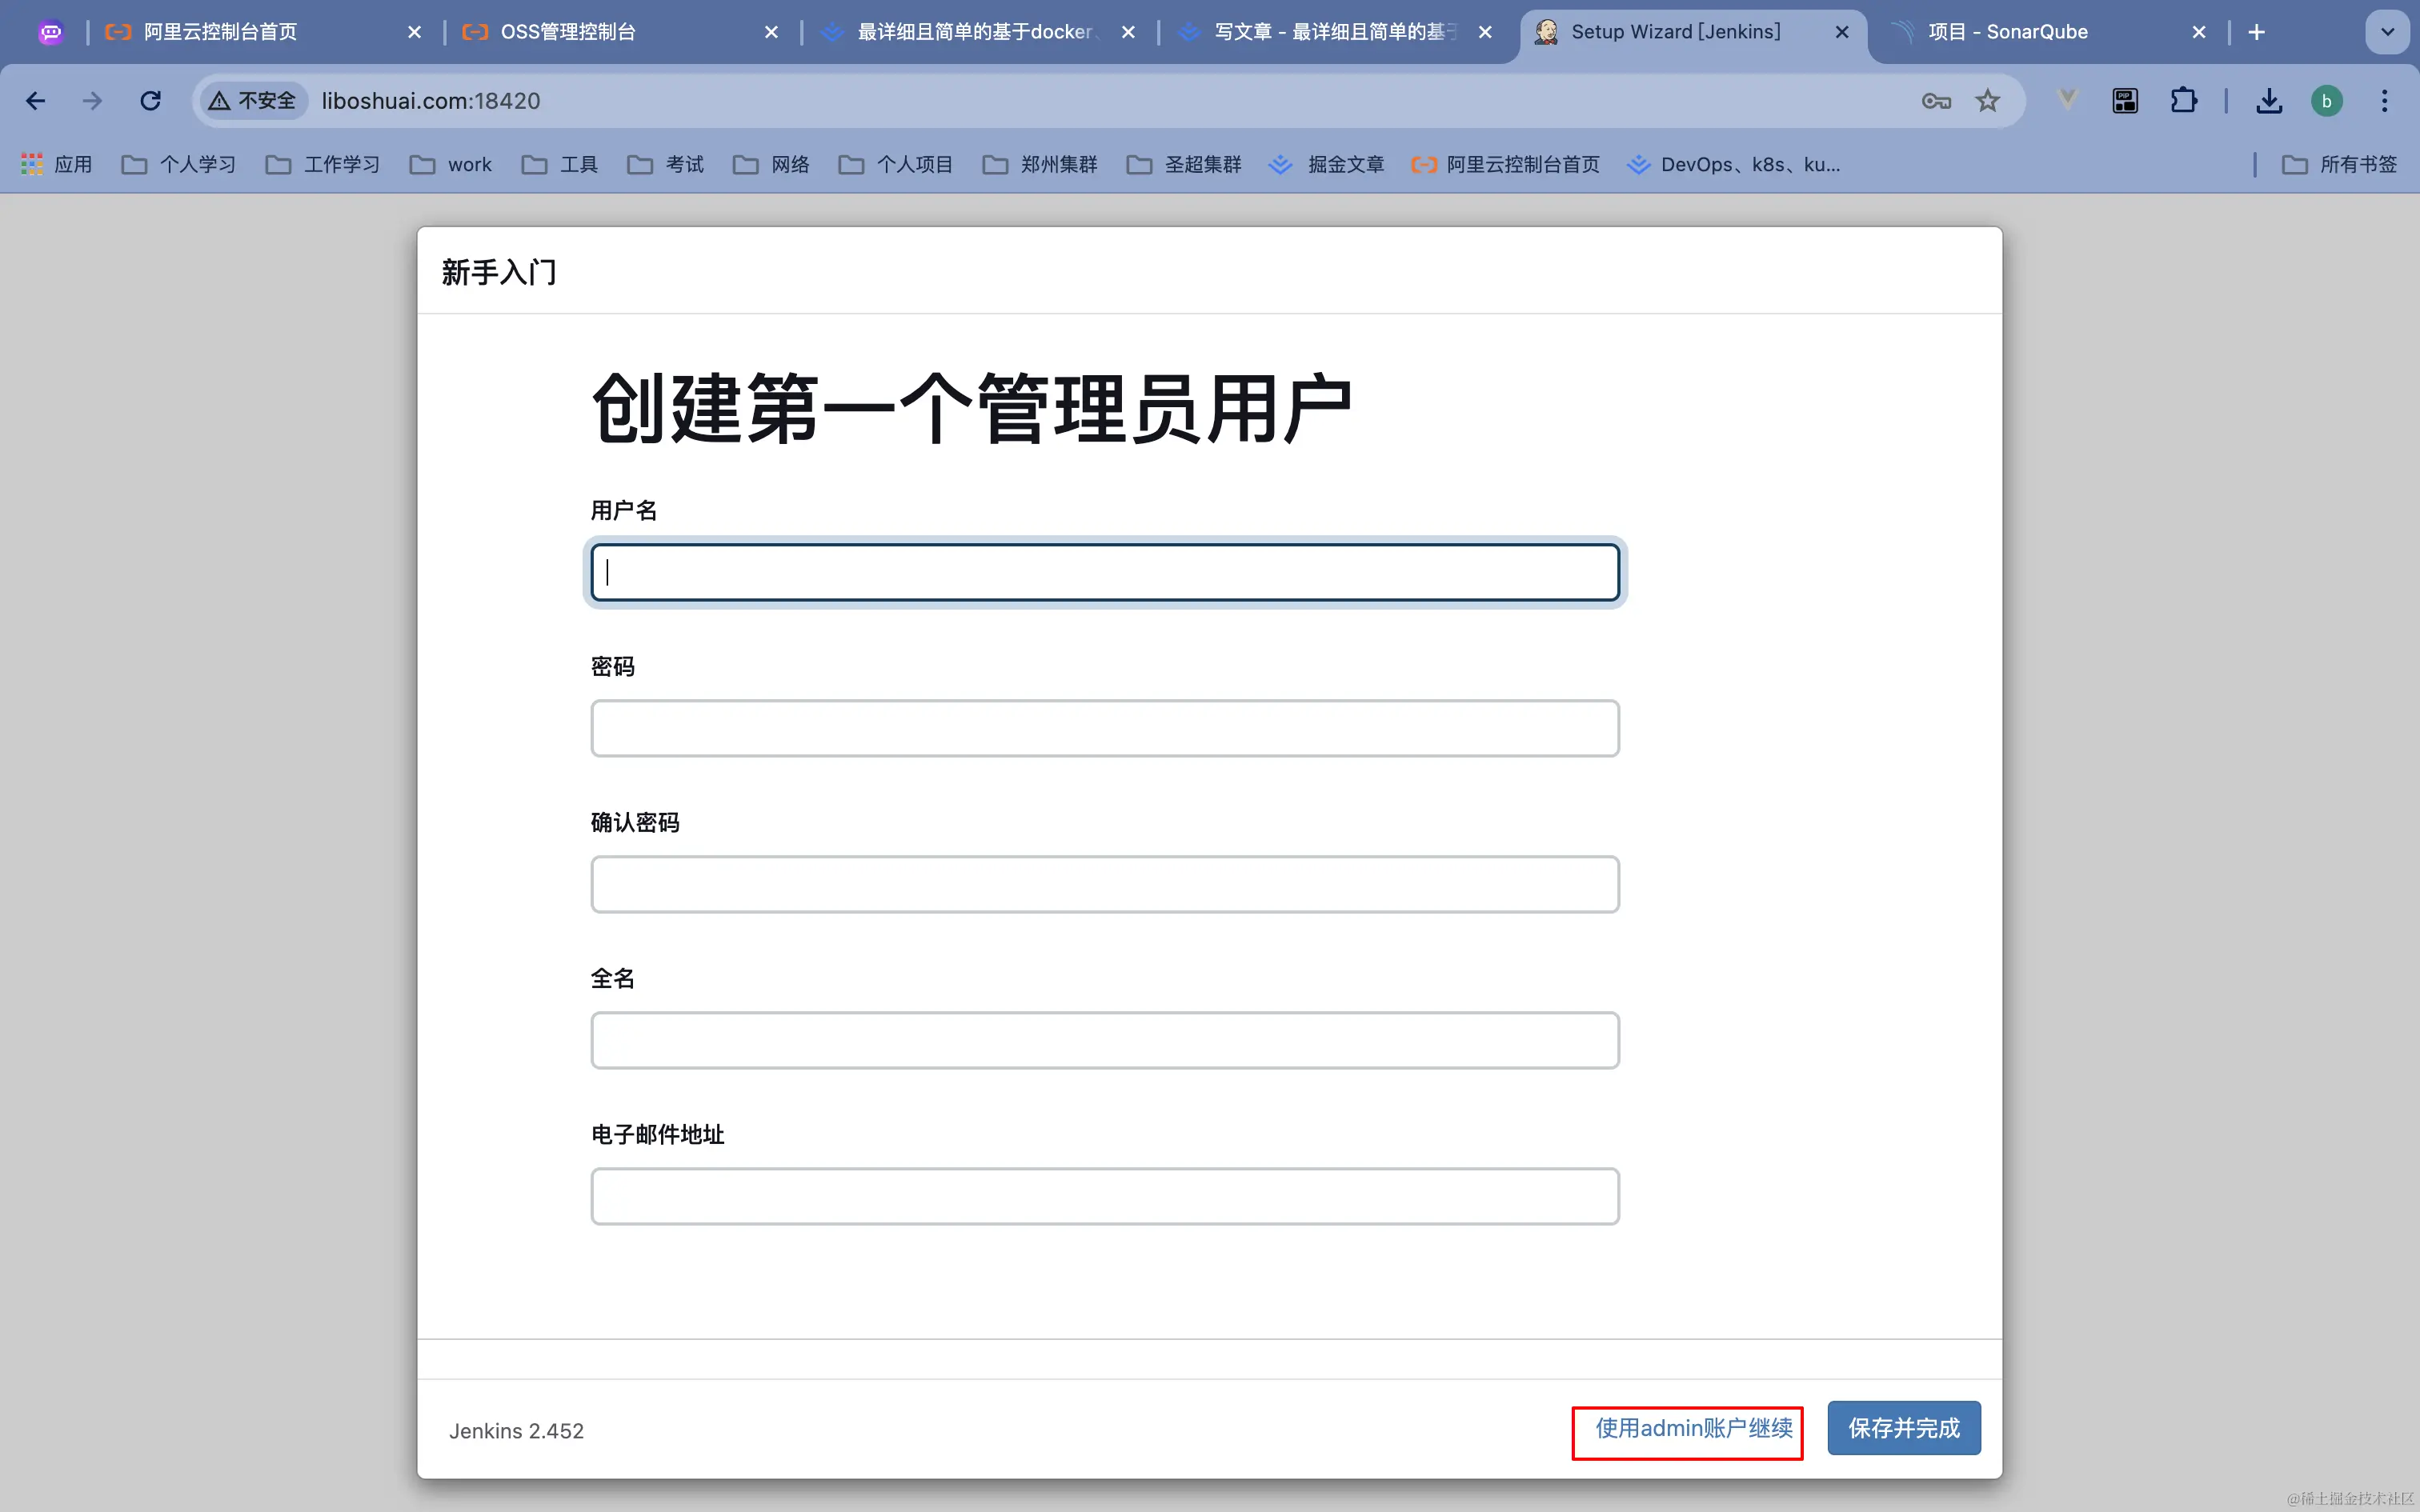Click 使用admin账户继续 link

1693,1429
